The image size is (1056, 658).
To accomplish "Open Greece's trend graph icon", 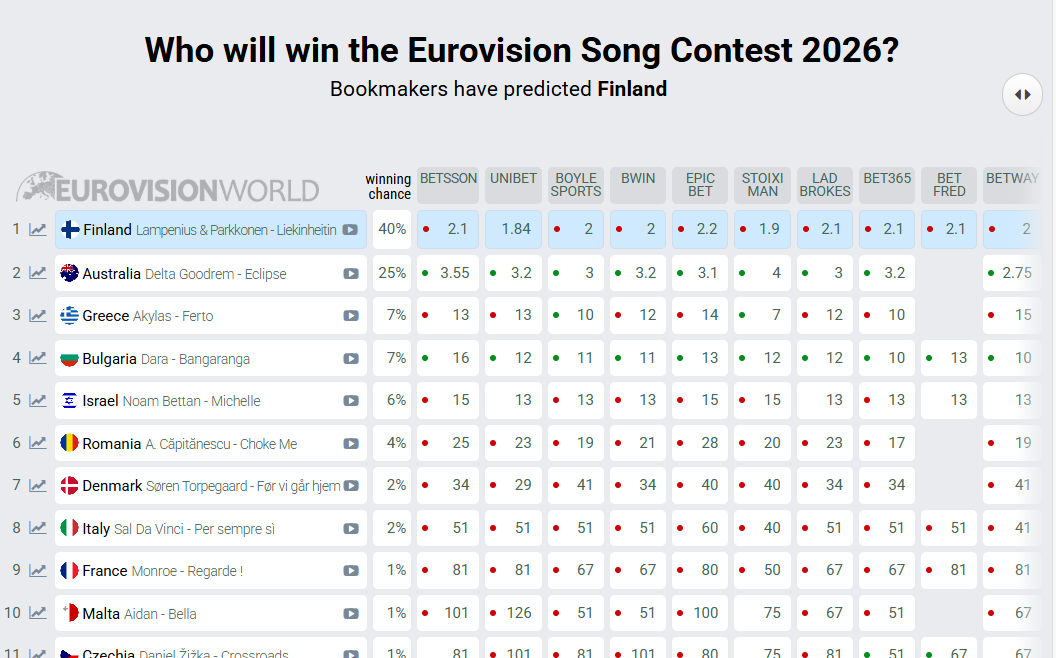I will coord(38,316).
